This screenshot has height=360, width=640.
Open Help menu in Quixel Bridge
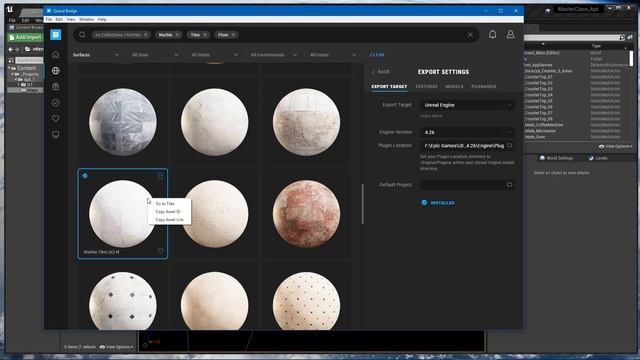tap(102, 19)
